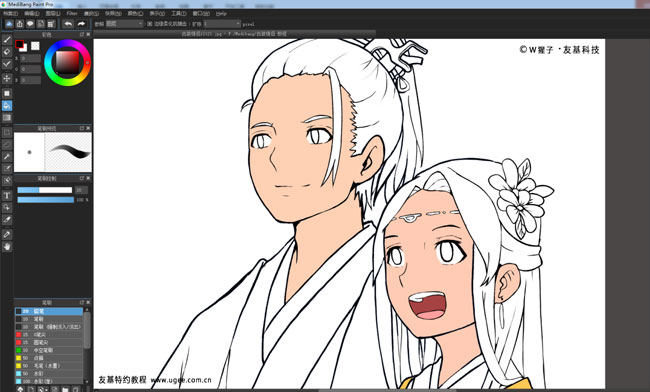Open the expand pixel dropdown

[x=222, y=24]
